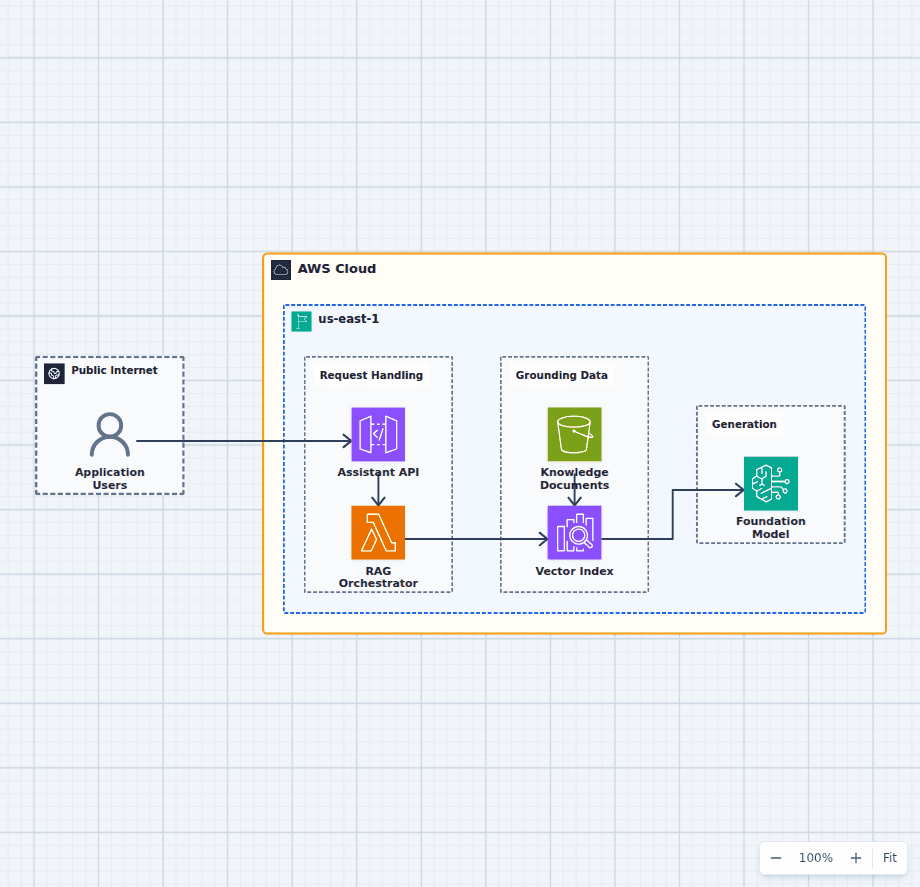Image resolution: width=920 pixels, height=887 pixels.
Task: Zoom in with the plus button
Action: click(856, 858)
